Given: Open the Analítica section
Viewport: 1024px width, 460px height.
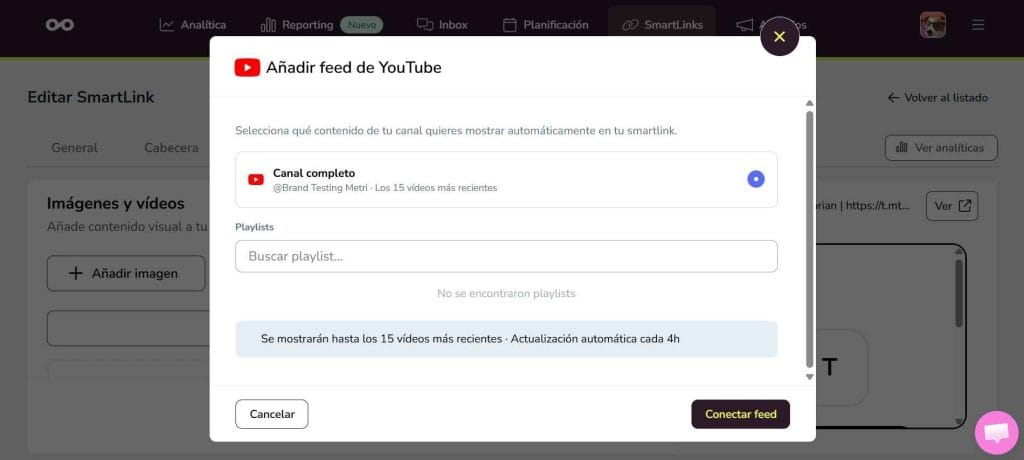Looking at the screenshot, I should click(193, 25).
